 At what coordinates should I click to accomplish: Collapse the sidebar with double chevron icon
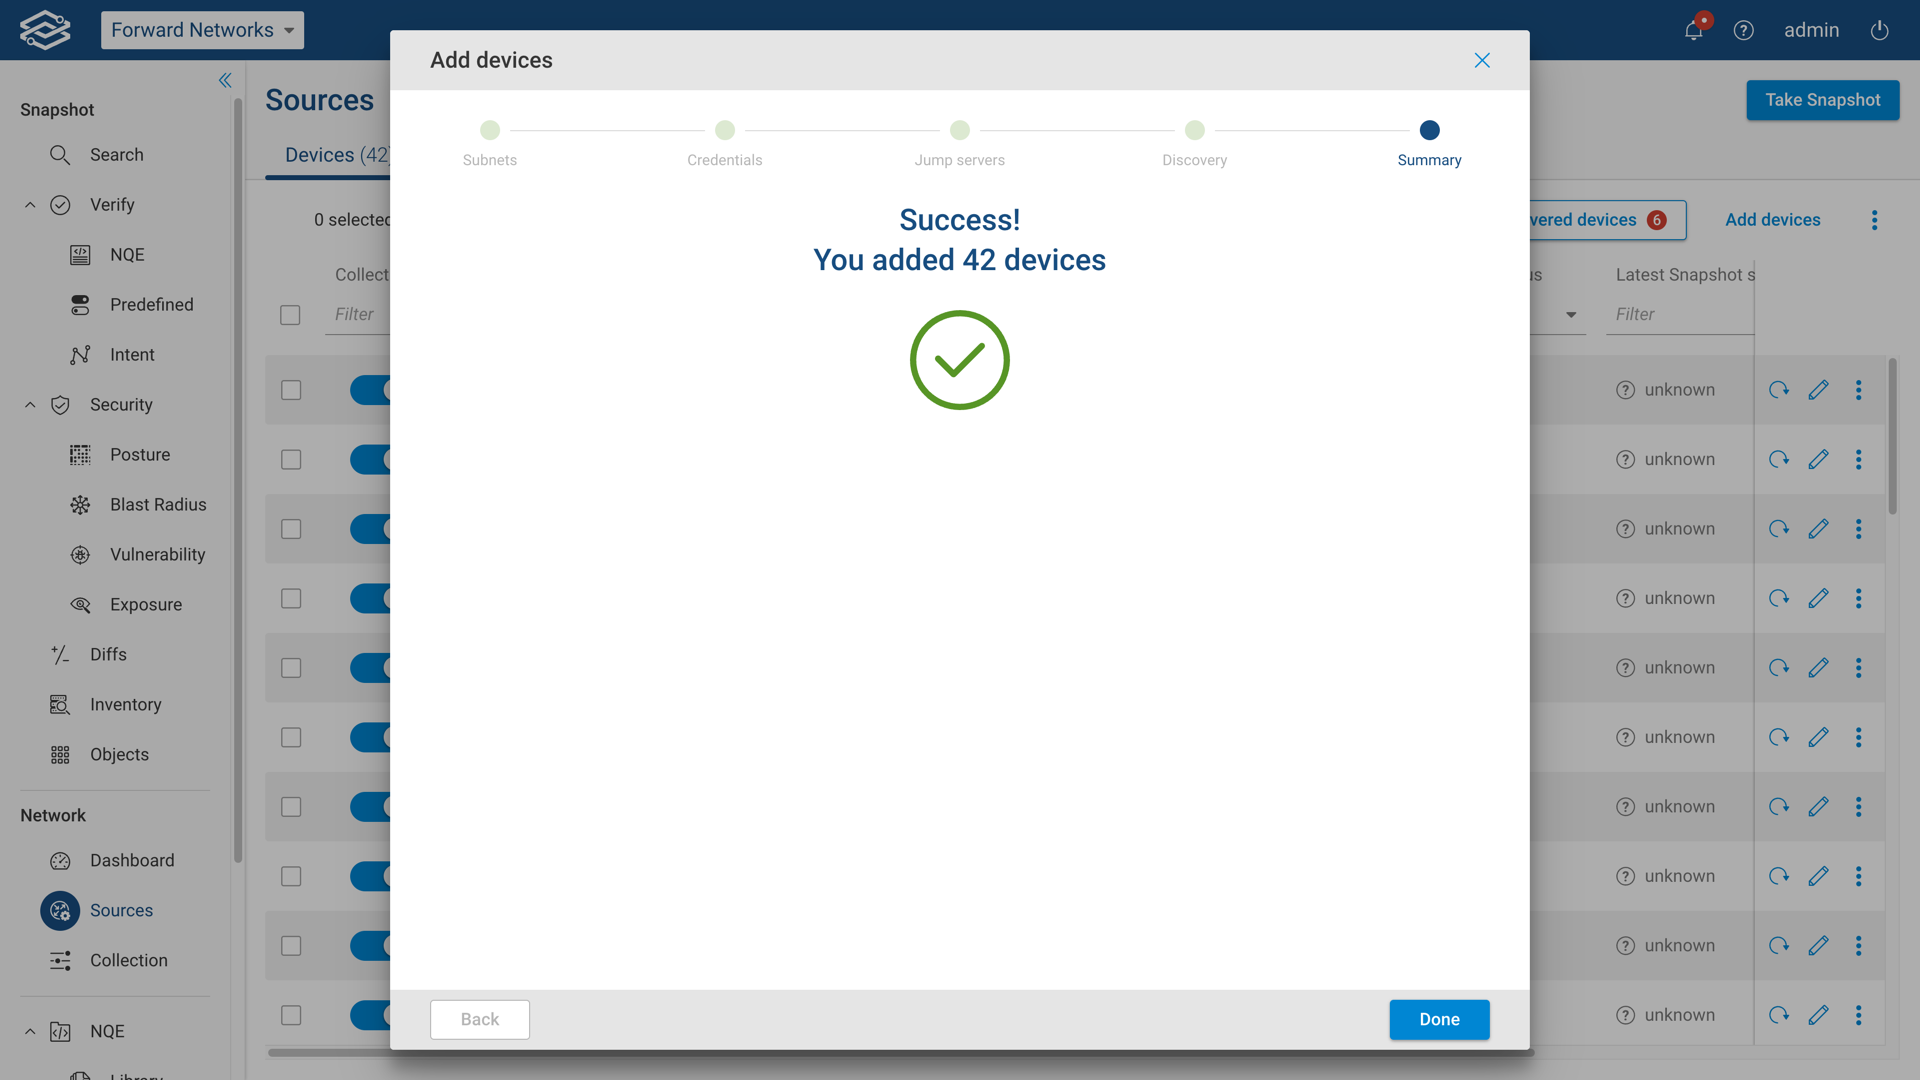click(225, 80)
